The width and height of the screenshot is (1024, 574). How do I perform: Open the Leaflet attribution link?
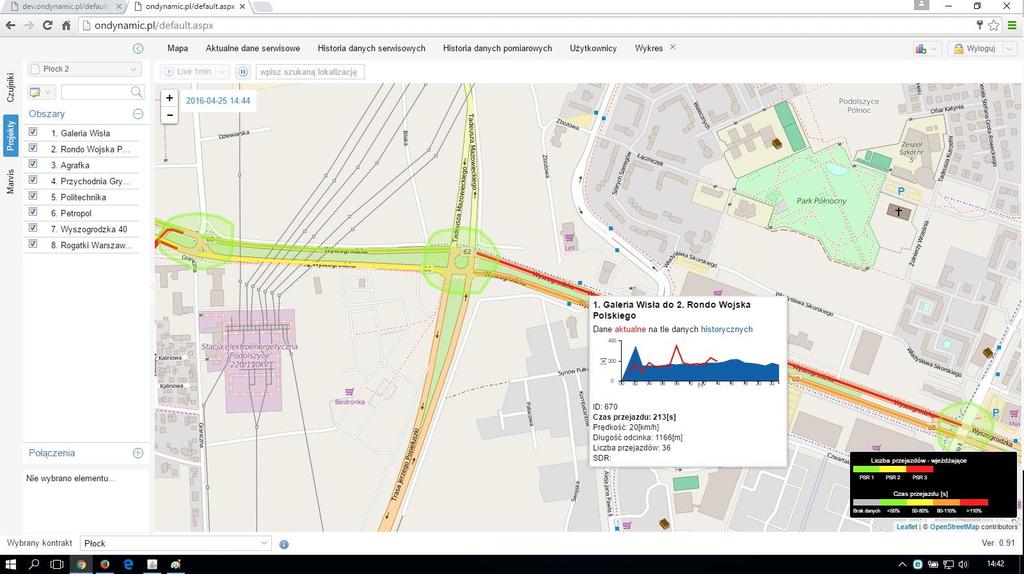point(906,526)
